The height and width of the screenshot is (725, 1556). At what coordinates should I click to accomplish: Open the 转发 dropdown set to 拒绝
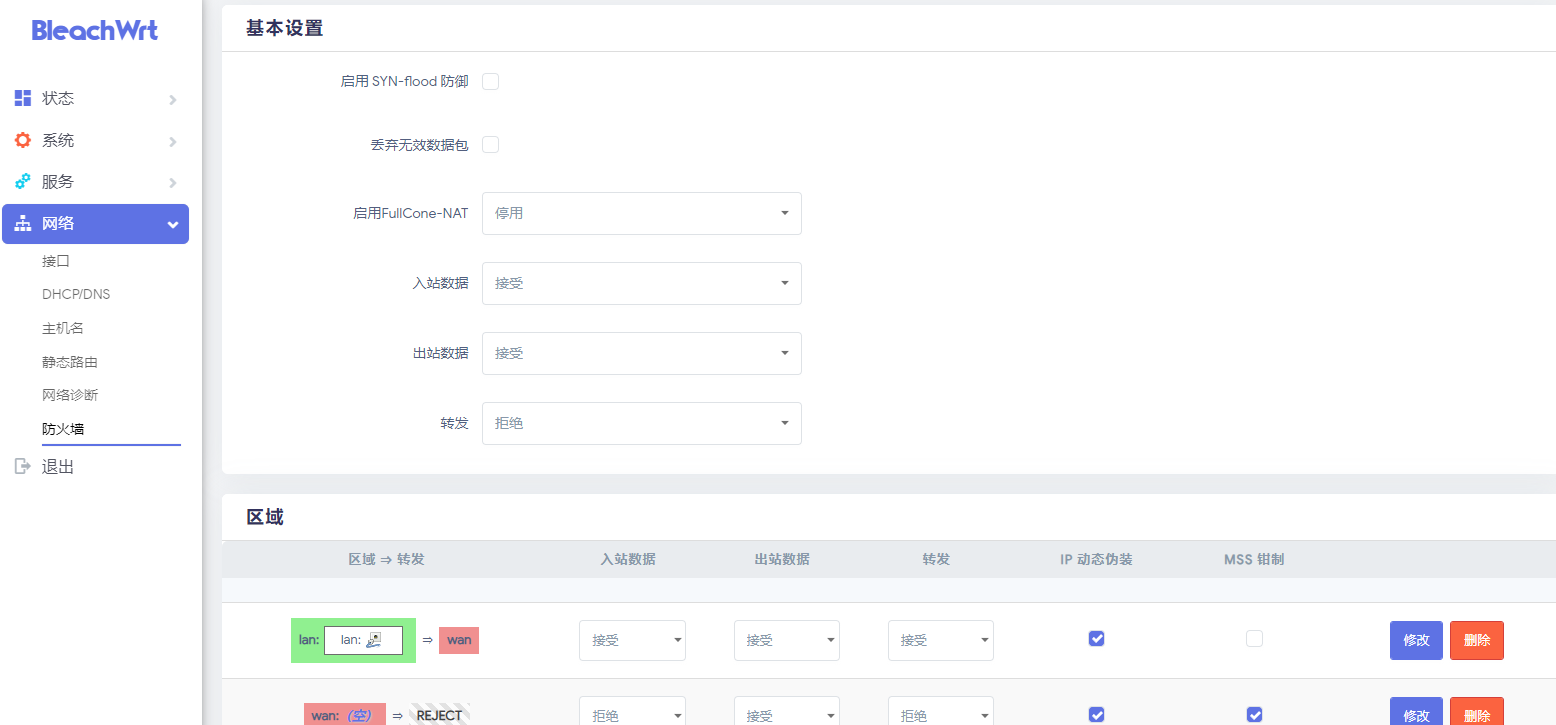[x=641, y=423]
